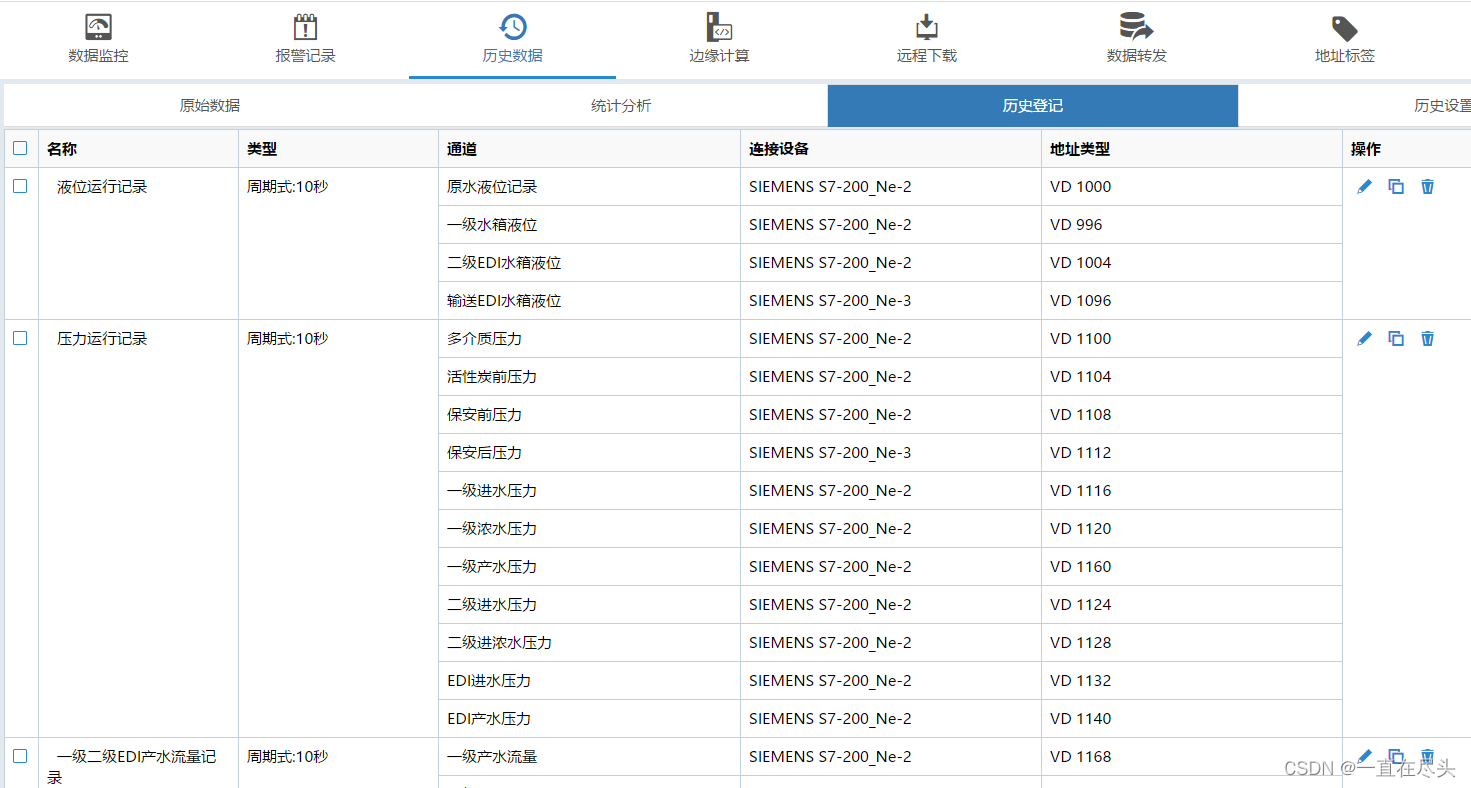Select the 压力运行记录 name cell
Screen dimensions: 1471x788
click(138, 529)
